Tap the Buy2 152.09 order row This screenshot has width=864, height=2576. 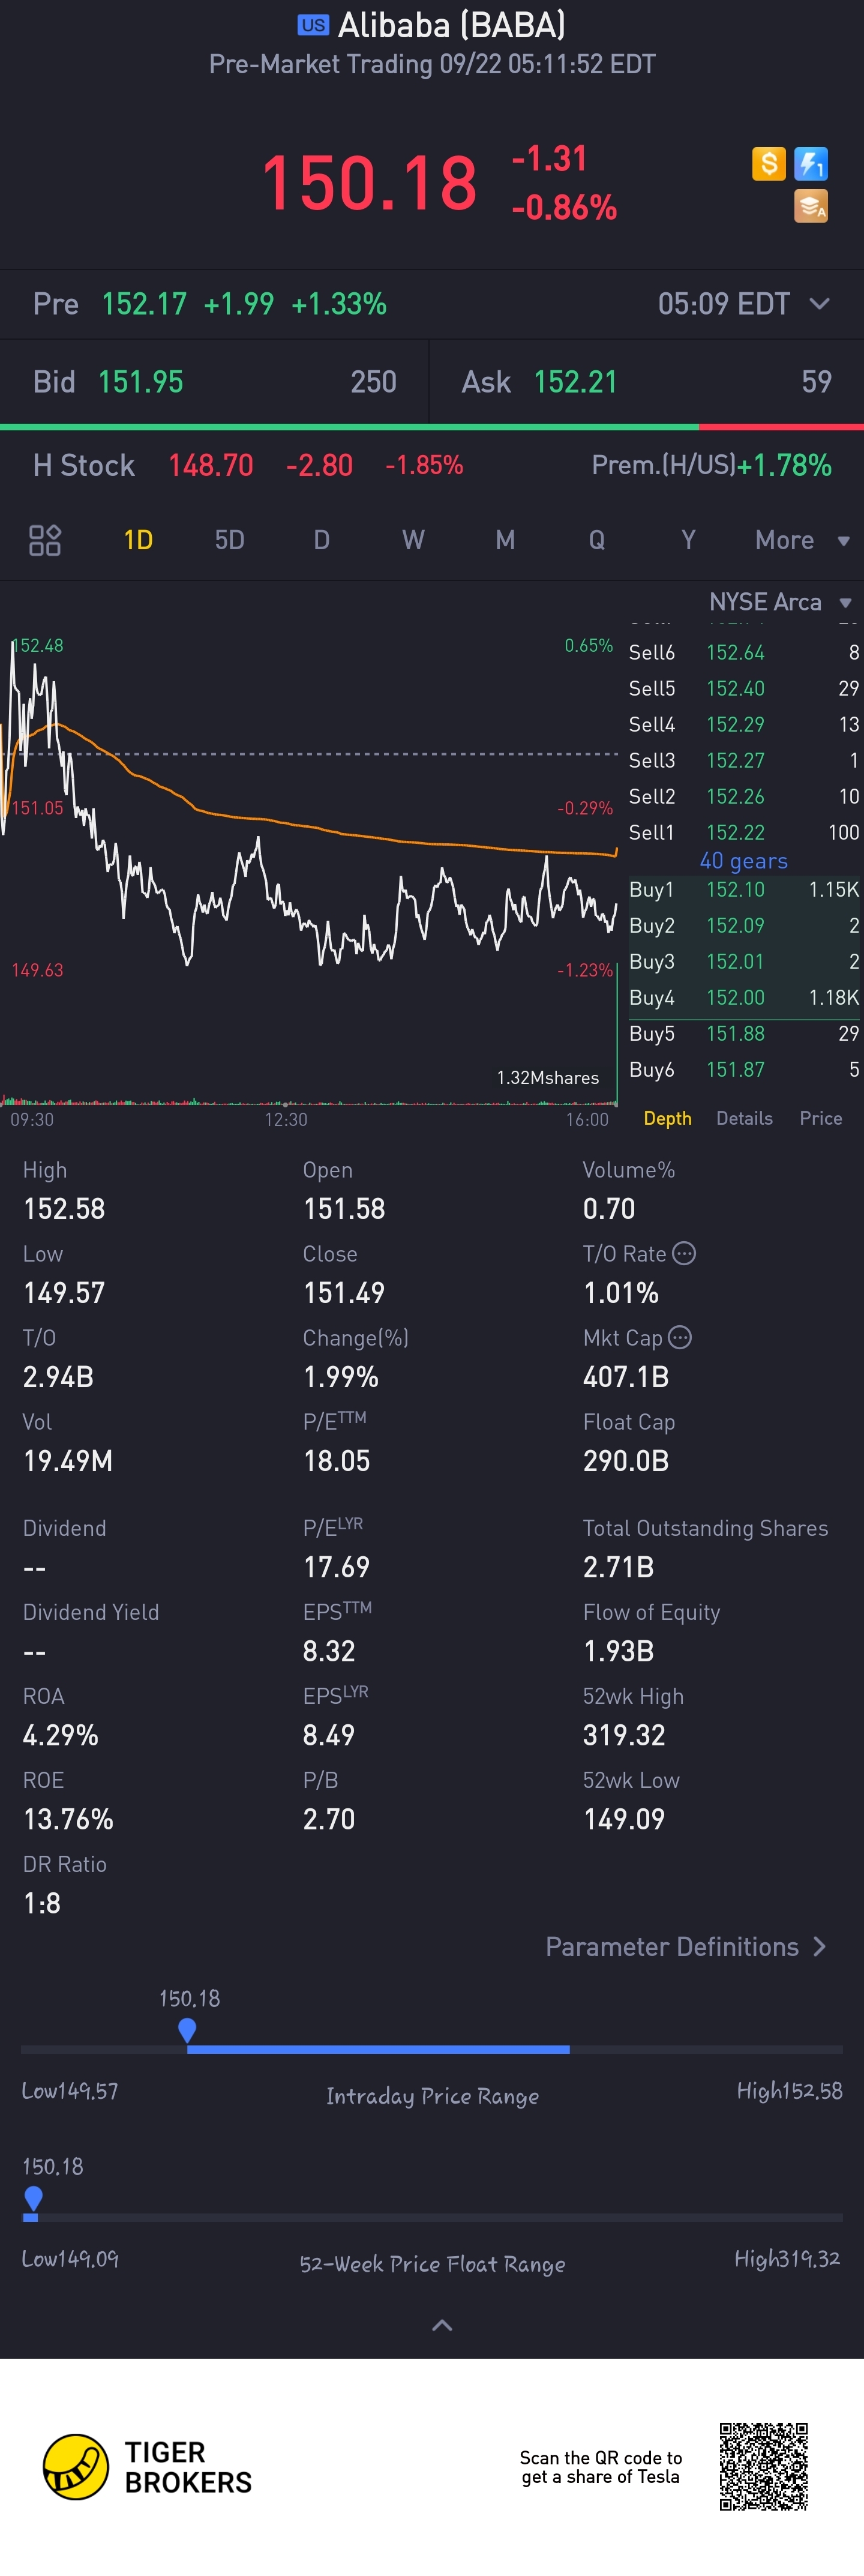pyautogui.click(x=743, y=925)
